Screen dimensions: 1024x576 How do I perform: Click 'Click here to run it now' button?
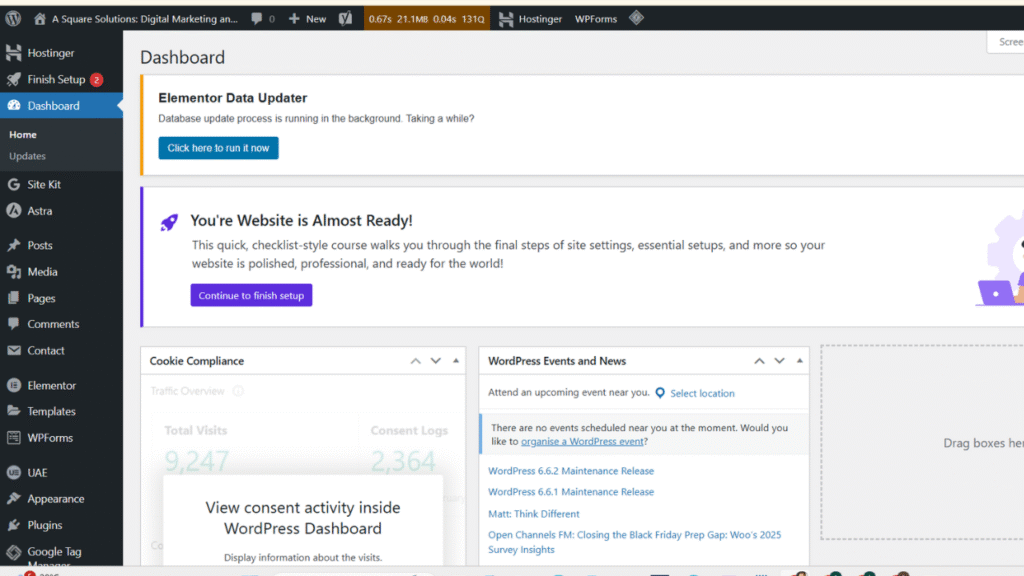point(218,148)
